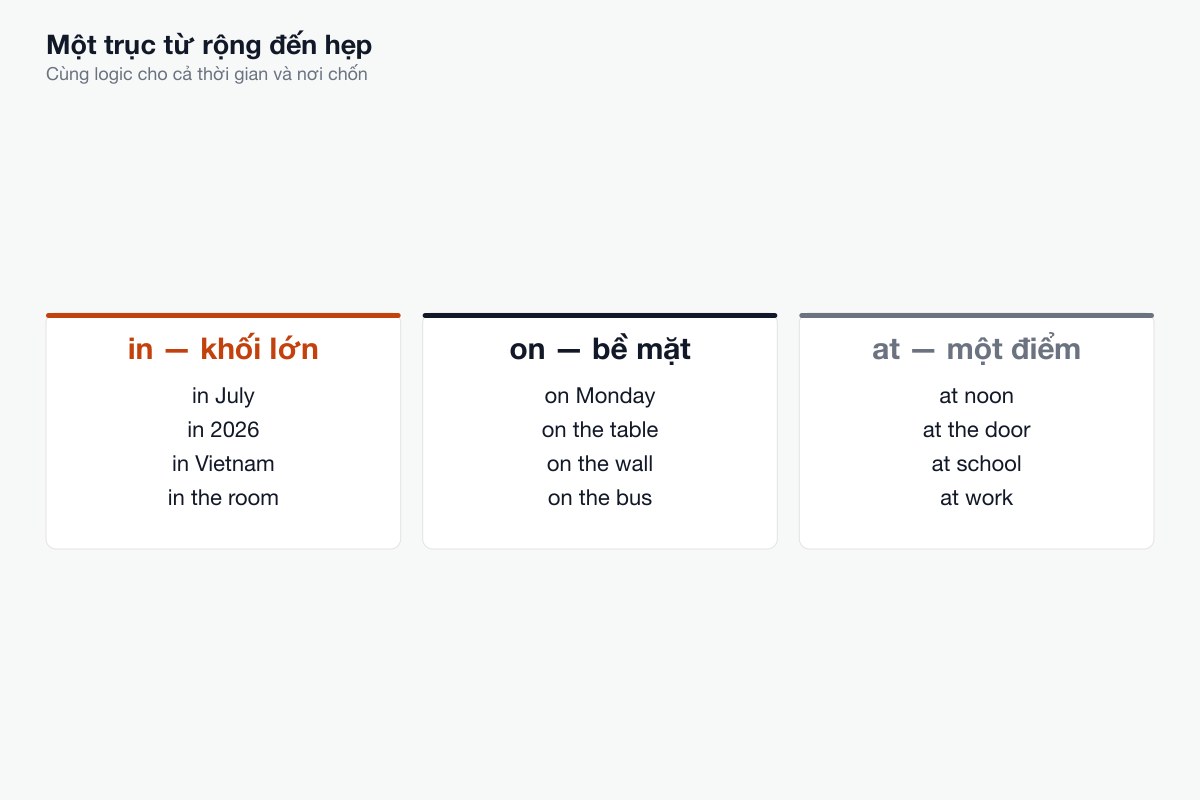Screen dimensions: 1200x800
Task: Click the example 'at school'
Action: point(976,464)
